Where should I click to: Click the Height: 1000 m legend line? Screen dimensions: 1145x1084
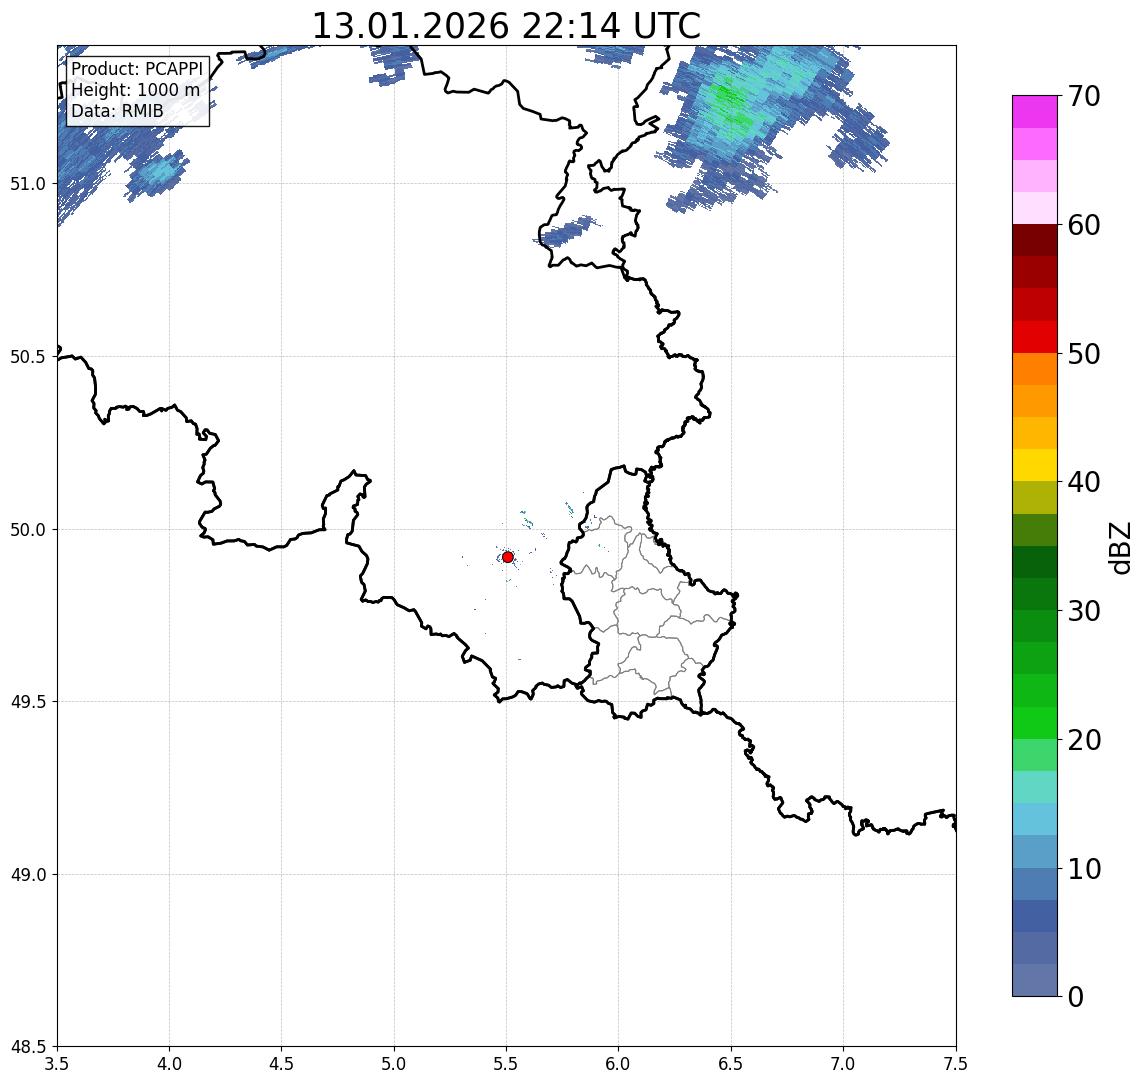click(x=135, y=90)
